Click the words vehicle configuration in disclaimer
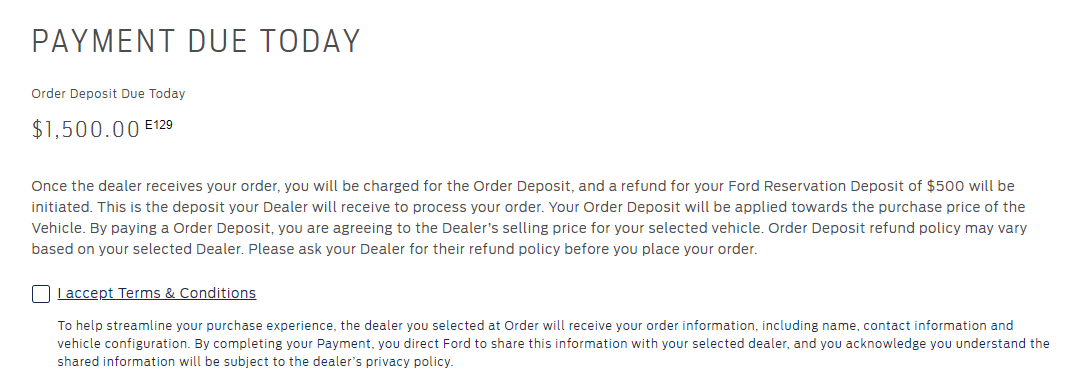 pos(117,344)
